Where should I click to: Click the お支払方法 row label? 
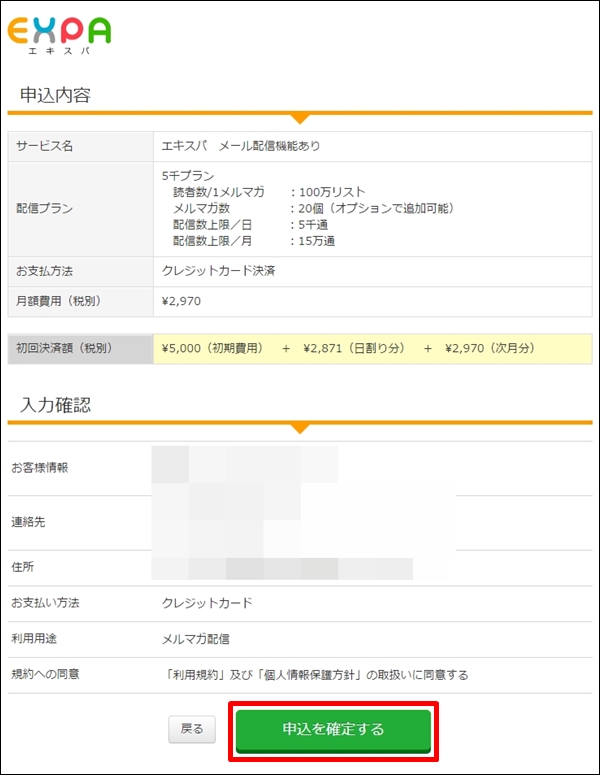[44, 271]
